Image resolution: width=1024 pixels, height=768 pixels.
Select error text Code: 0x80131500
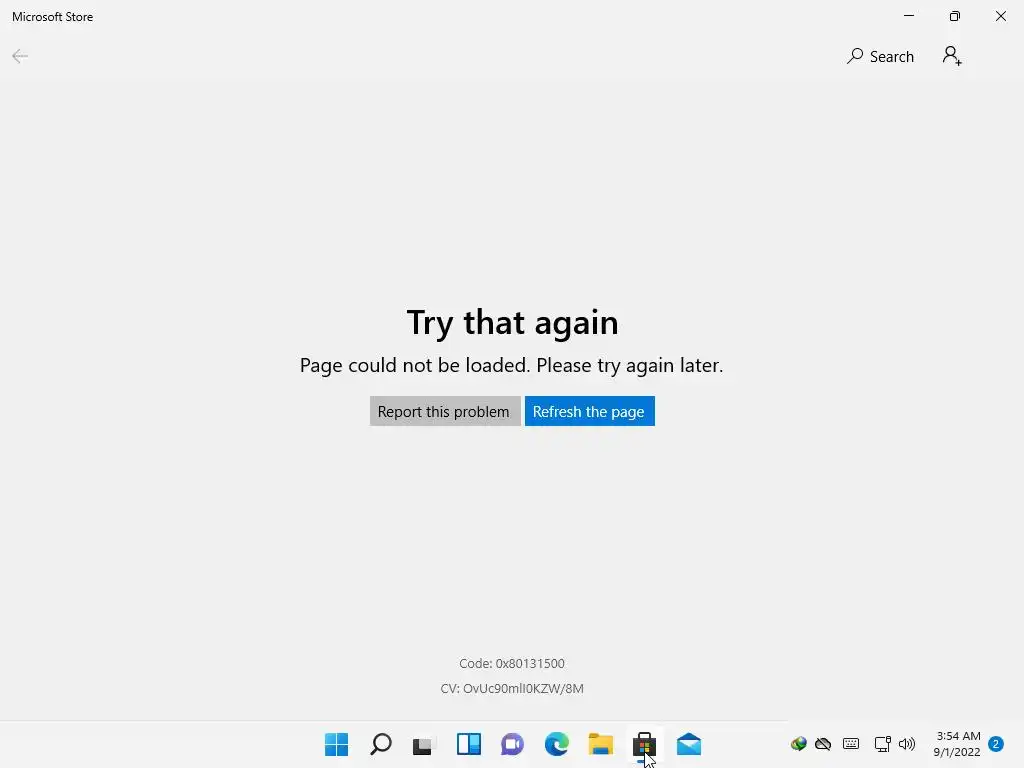[x=512, y=664]
